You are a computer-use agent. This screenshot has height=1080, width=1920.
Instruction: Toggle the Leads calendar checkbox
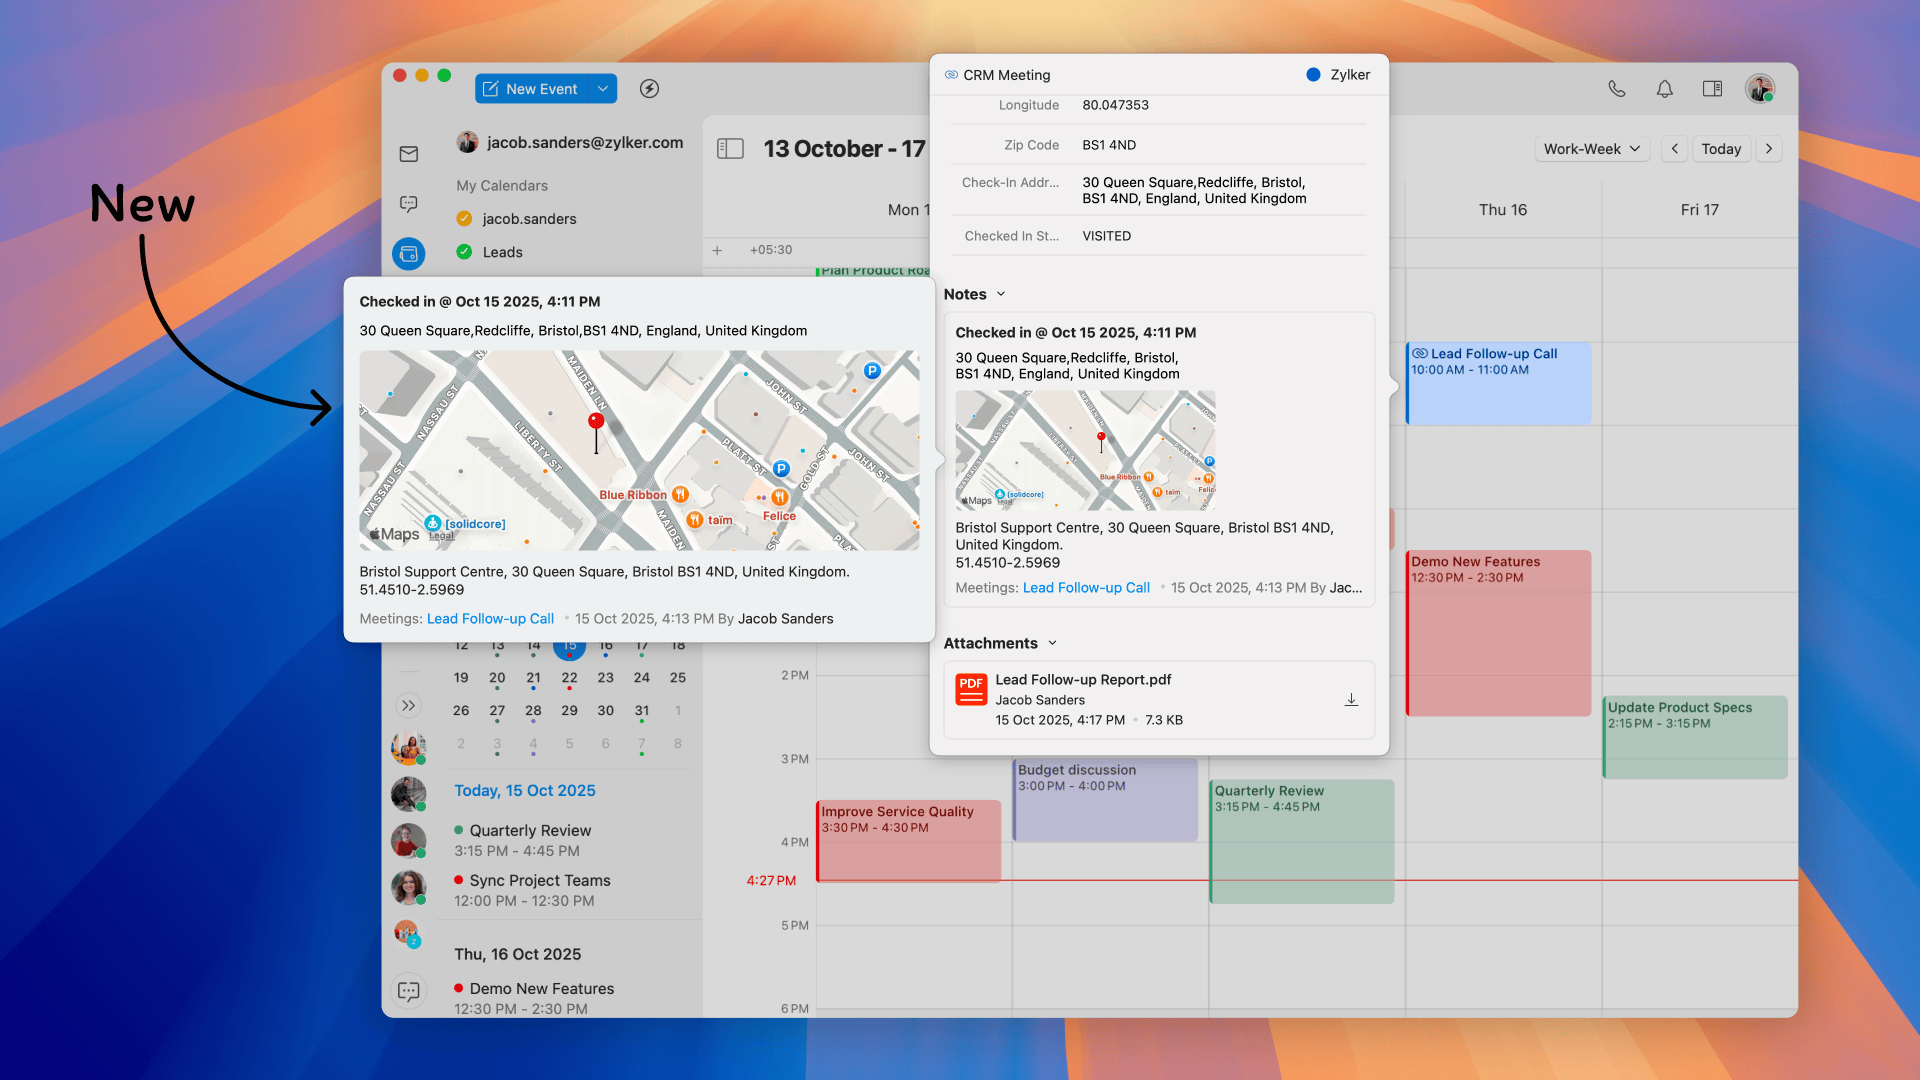(464, 252)
